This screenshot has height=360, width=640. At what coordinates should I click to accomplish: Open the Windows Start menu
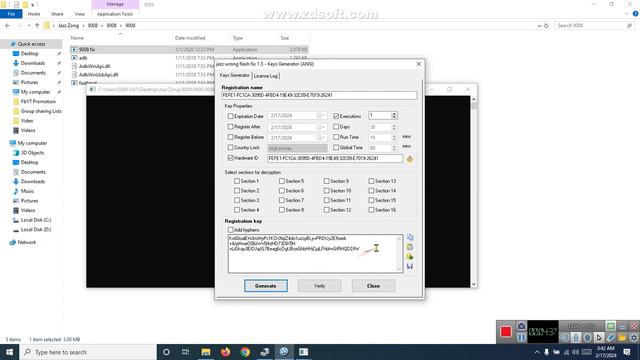pyautogui.click(x=9, y=352)
